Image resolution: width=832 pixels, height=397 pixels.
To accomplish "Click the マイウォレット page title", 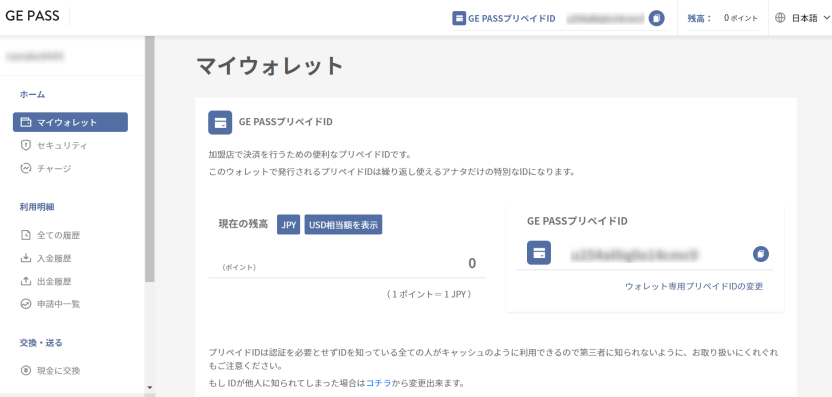I will click(x=270, y=66).
